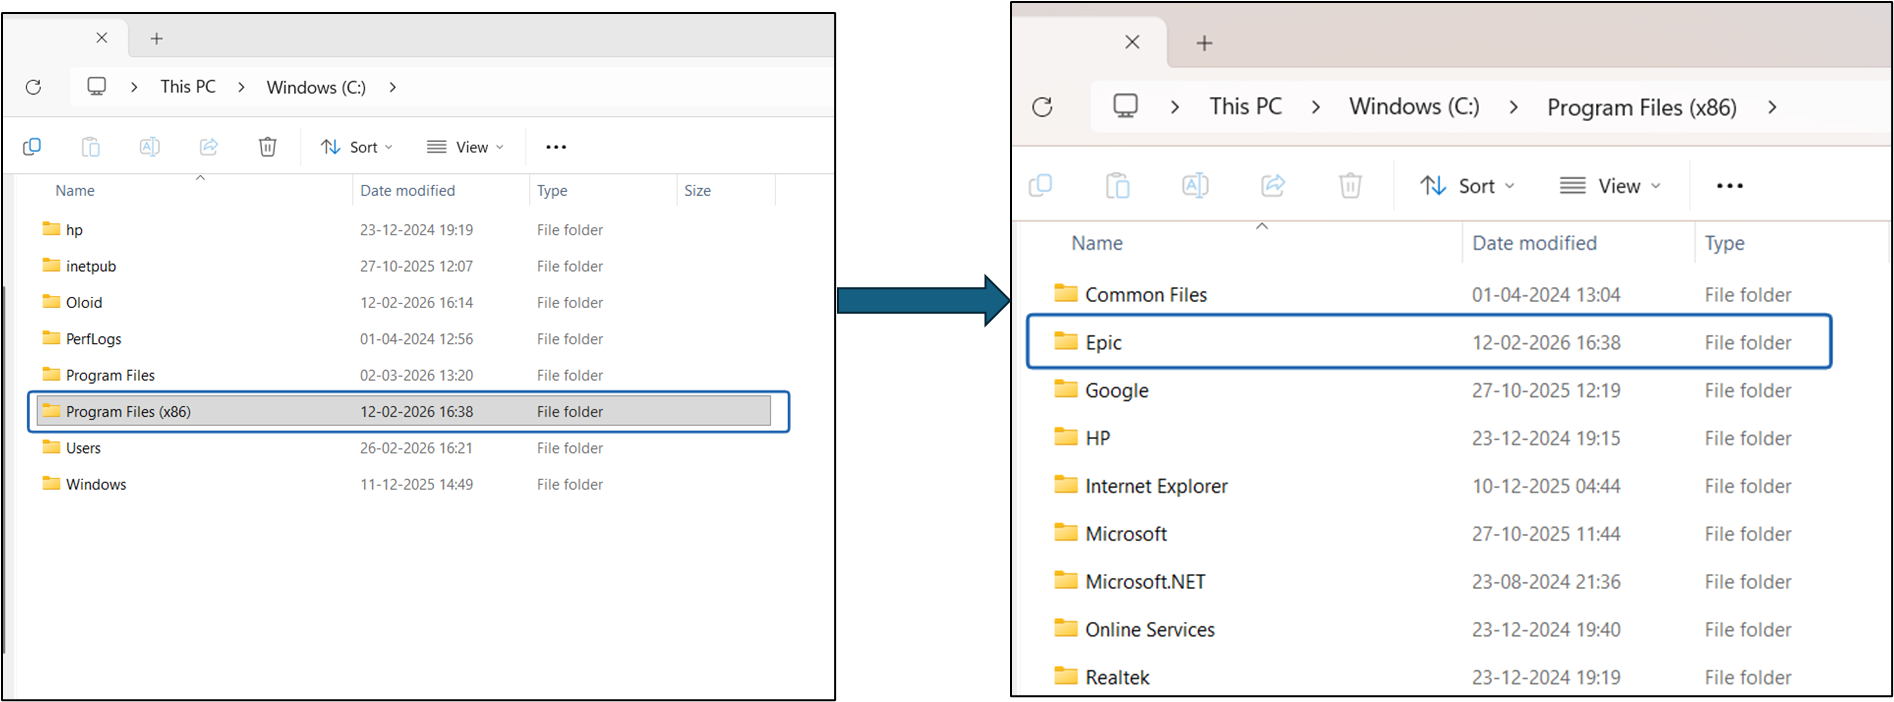1894x702 pixels.
Task: Add a new tab in the right window
Action: pyautogui.click(x=1204, y=43)
